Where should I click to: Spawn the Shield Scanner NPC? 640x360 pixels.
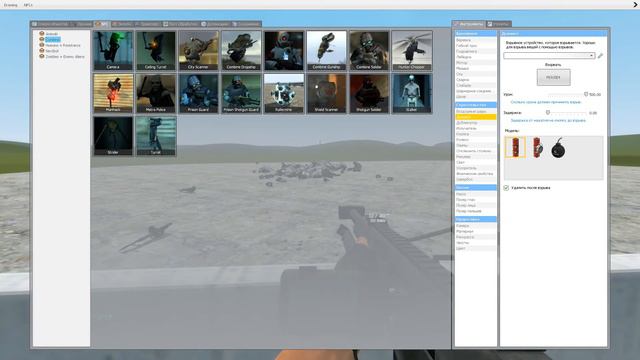coord(326,93)
